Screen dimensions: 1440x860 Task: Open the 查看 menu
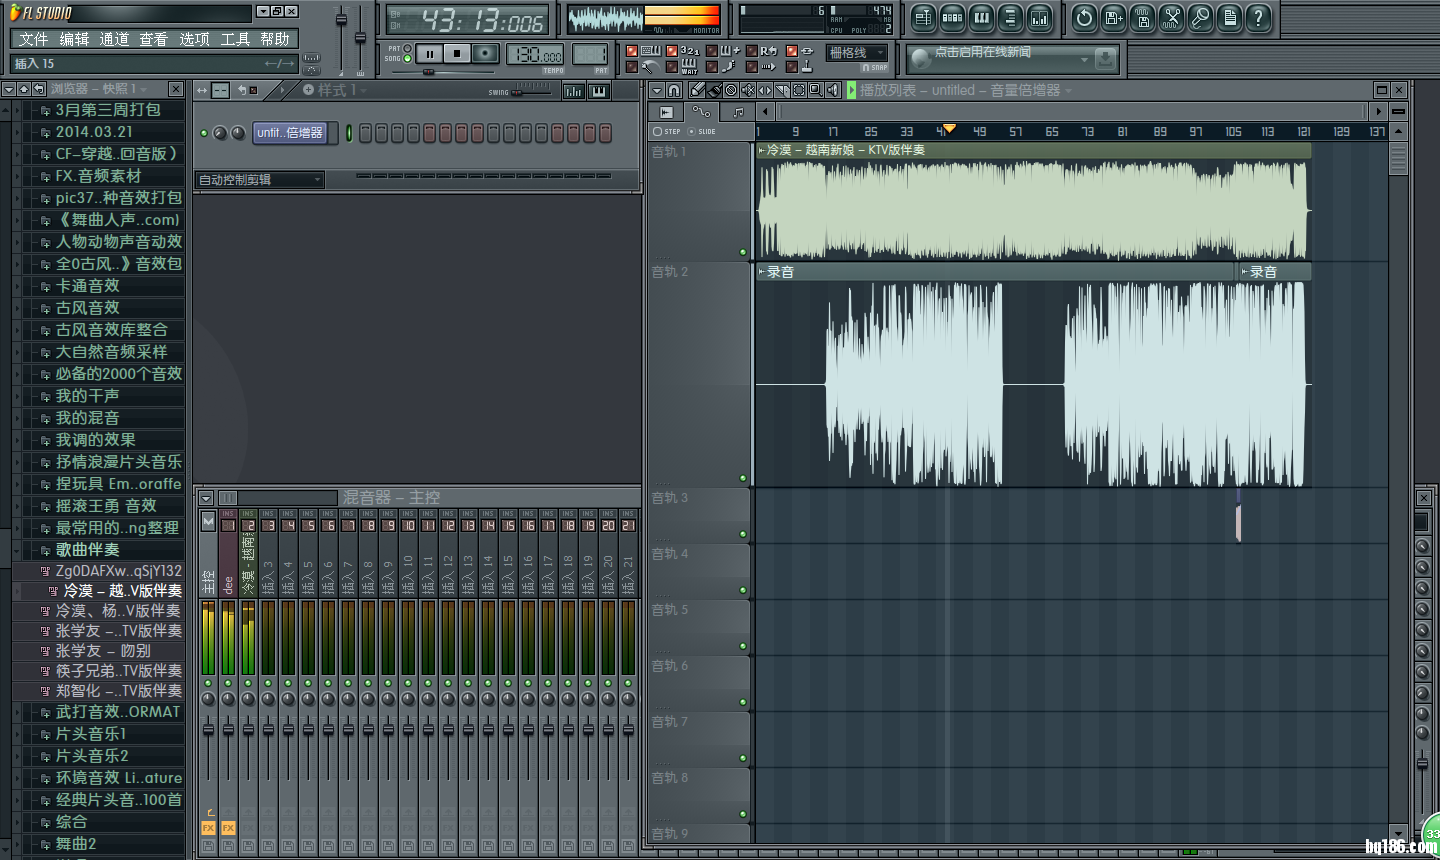(x=153, y=39)
